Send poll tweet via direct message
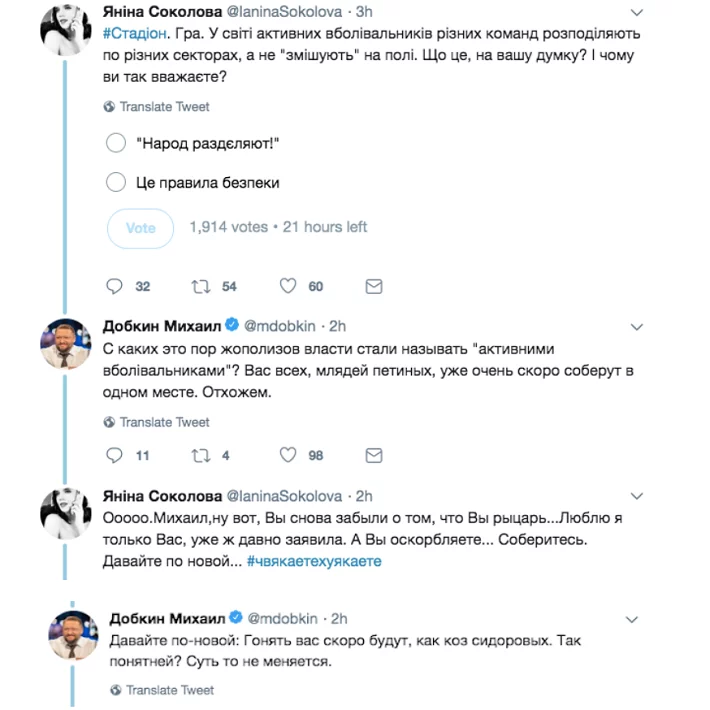The width and height of the screenshot is (710, 710). pyautogui.click(x=373, y=286)
